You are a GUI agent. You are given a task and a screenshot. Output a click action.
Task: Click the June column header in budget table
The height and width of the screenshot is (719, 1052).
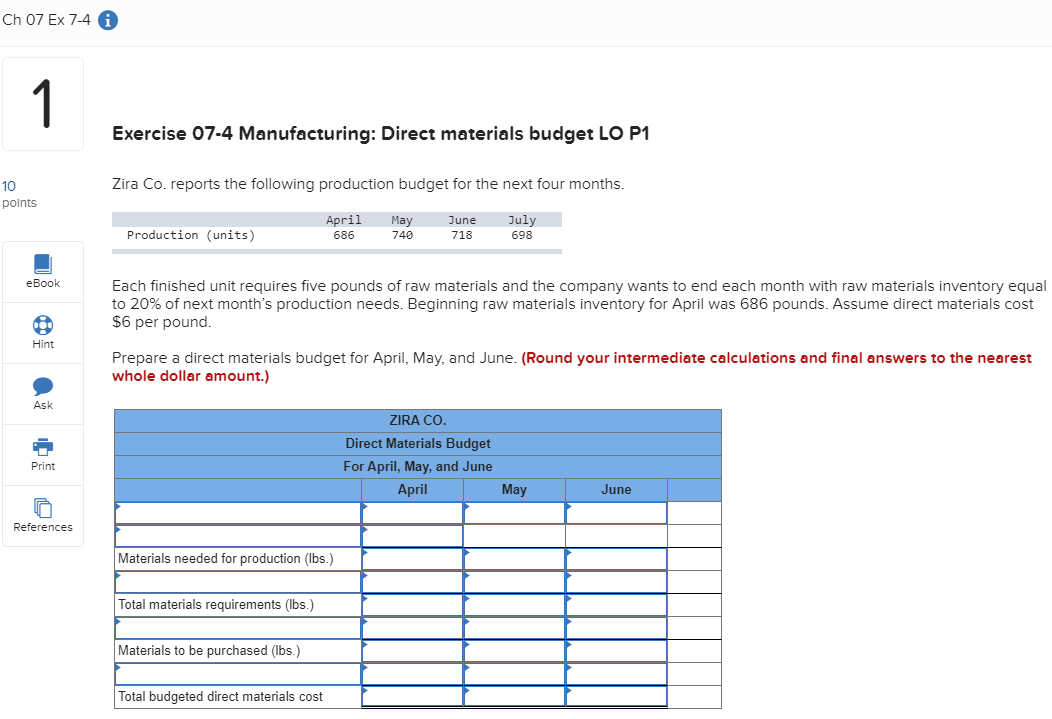(617, 490)
